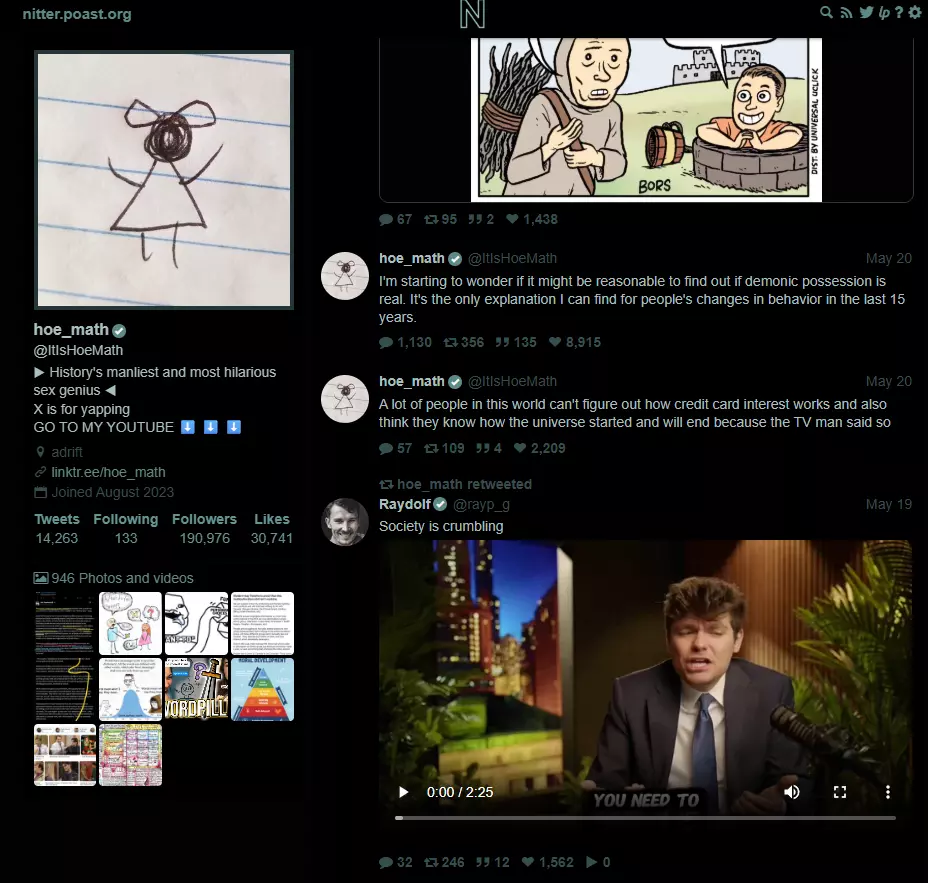The height and width of the screenshot is (883, 928).
Task: Open the @ItIsHoeMath handle under the profile name
Action: tap(78, 350)
